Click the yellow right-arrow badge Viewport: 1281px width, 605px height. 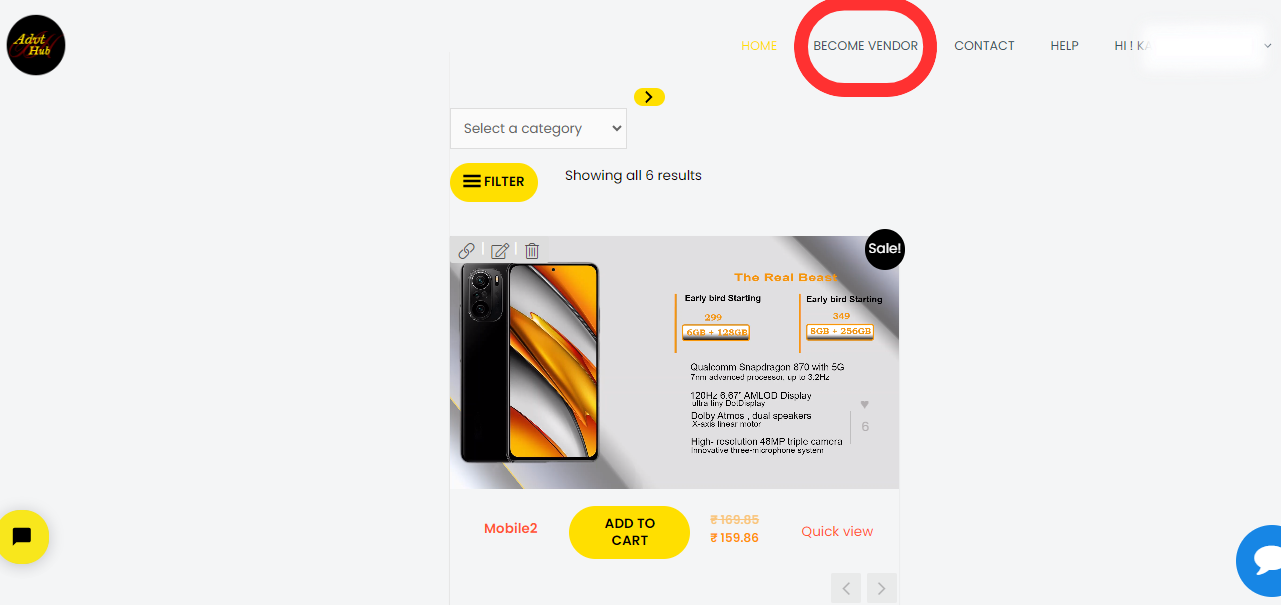tap(649, 97)
